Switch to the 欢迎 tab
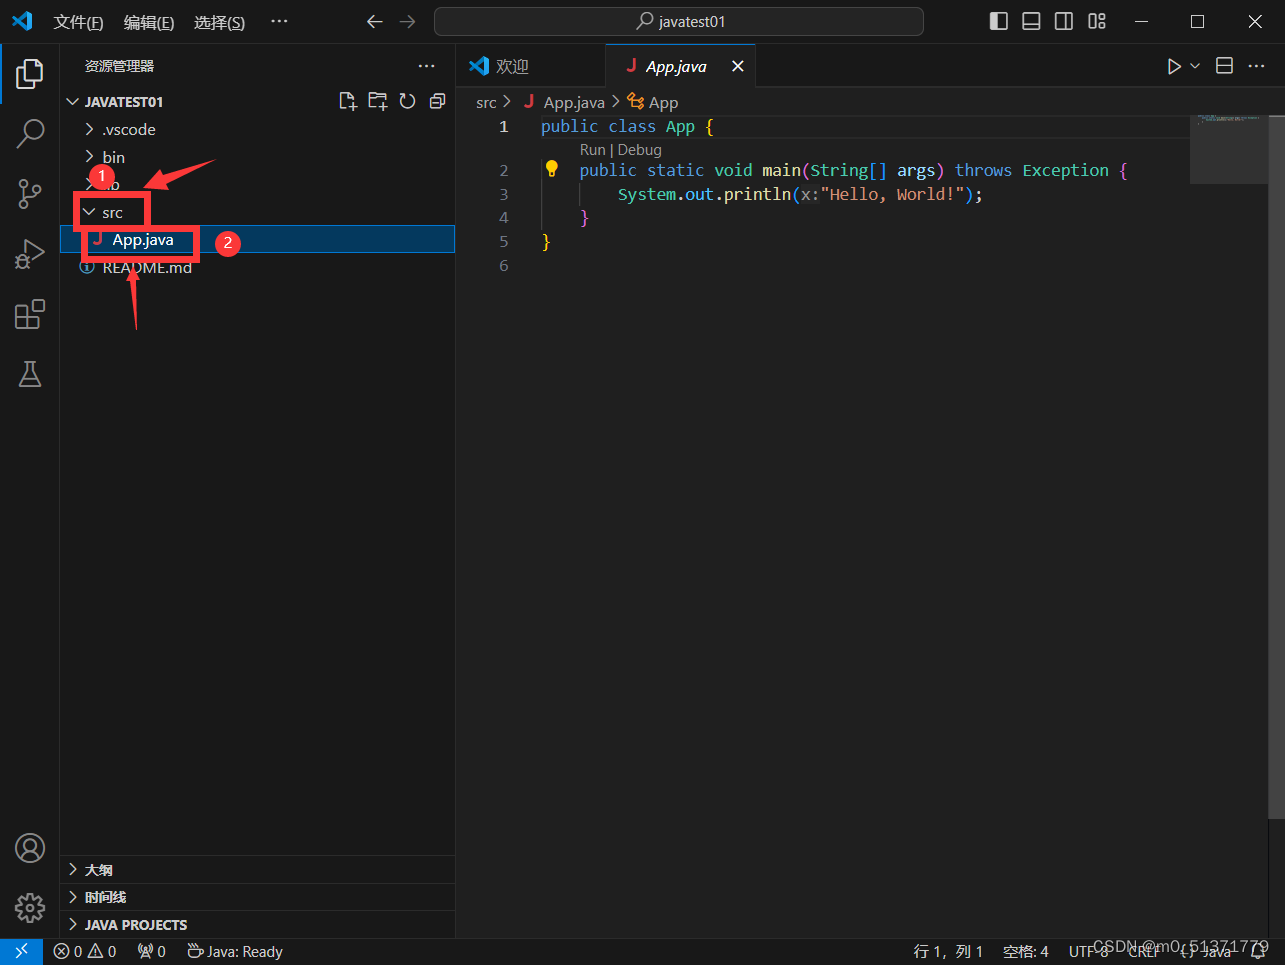 (x=530, y=66)
